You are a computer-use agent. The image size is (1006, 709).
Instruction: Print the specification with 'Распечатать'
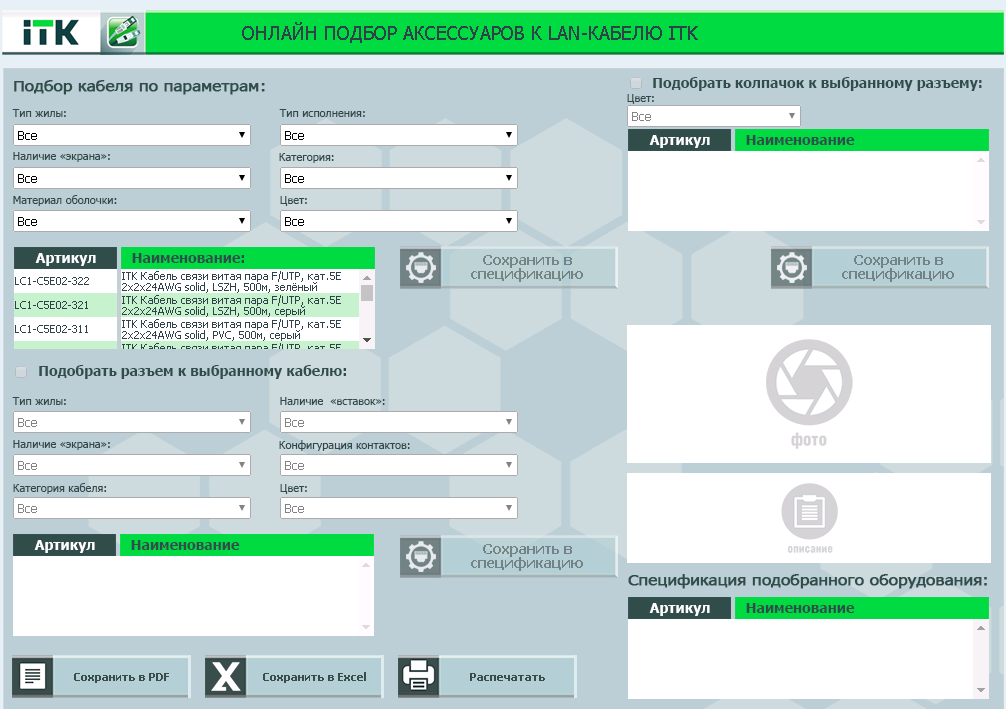(487, 677)
